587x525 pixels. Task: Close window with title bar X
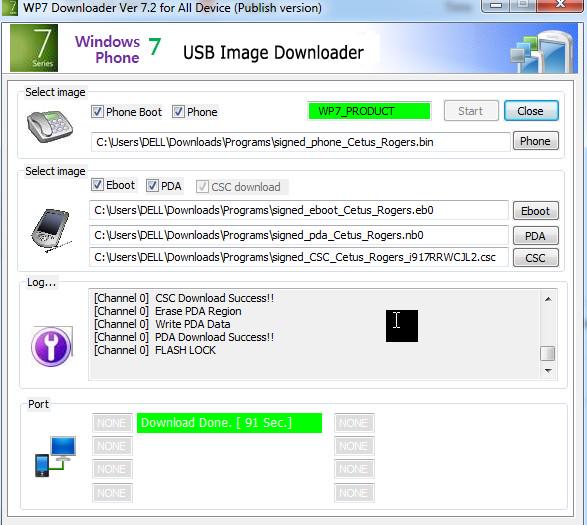point(560,4)
